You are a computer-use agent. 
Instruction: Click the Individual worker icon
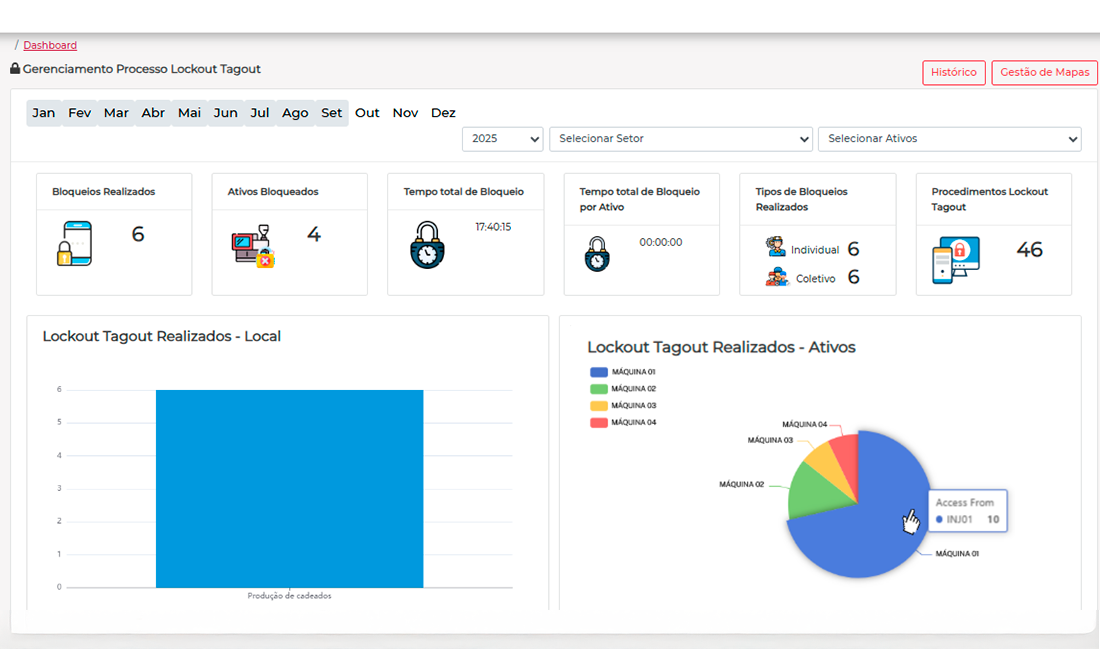(x=776, y=246)
